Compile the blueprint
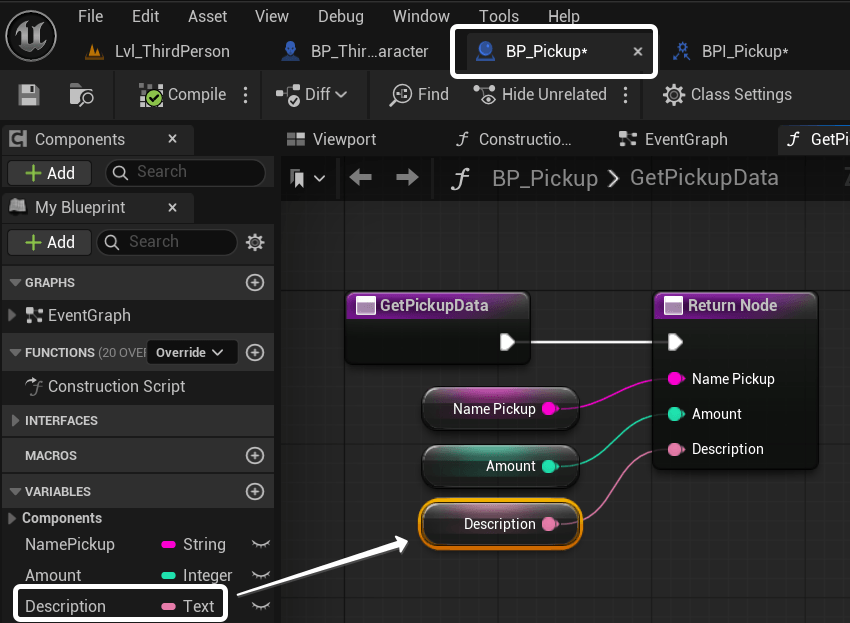Image resolution: width=850 pixels, height=623 pixels. point(185,95)
